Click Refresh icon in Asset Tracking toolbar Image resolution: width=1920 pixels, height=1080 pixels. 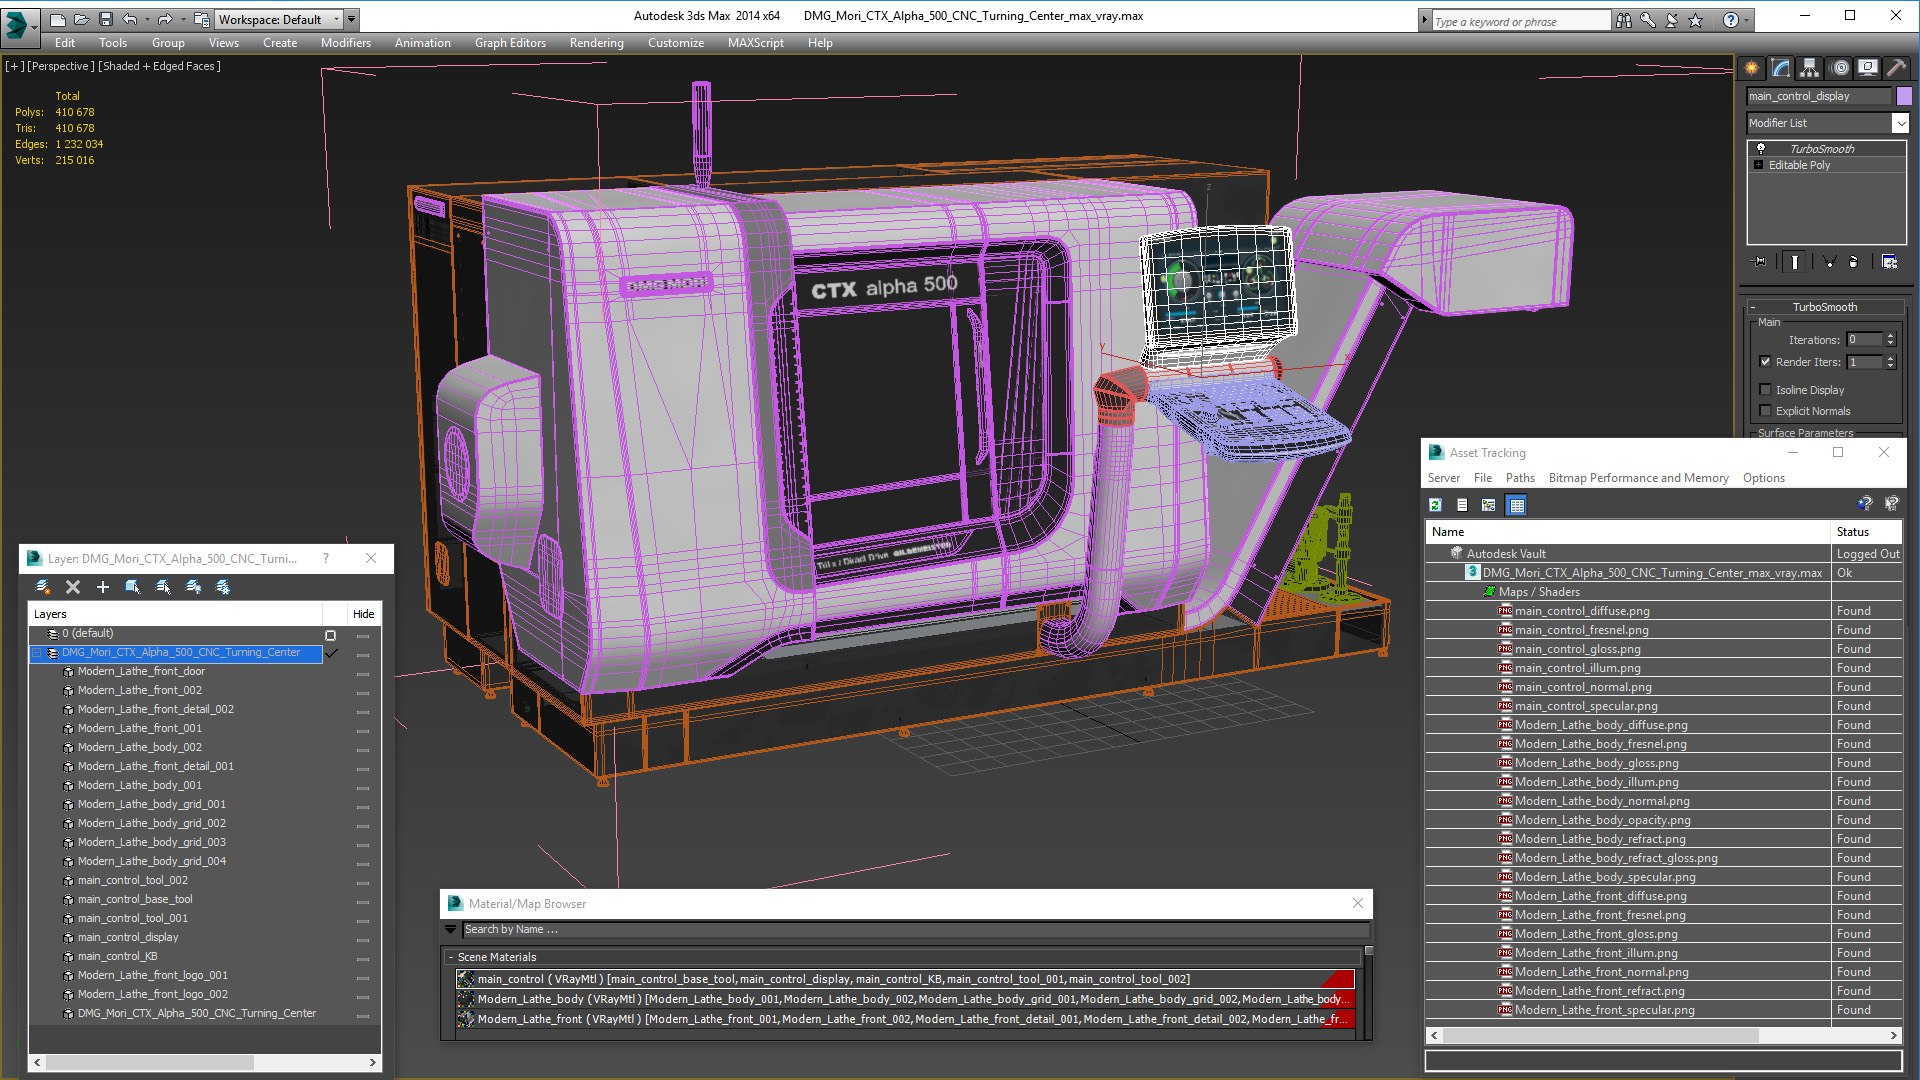(x=1436, y=505)
